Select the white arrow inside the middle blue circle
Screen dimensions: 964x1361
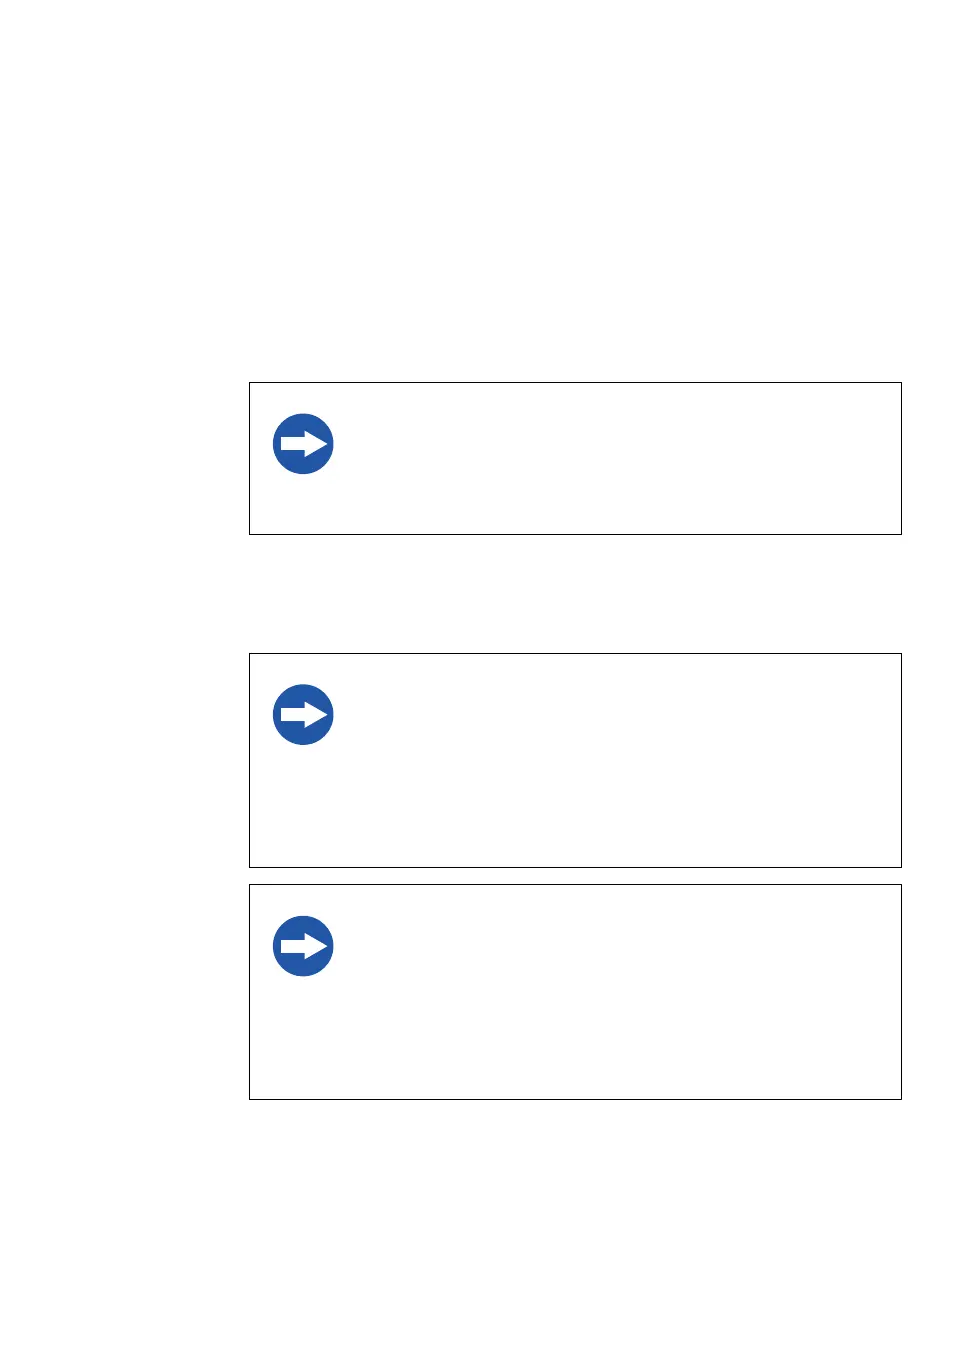click(x=304, y=715)
